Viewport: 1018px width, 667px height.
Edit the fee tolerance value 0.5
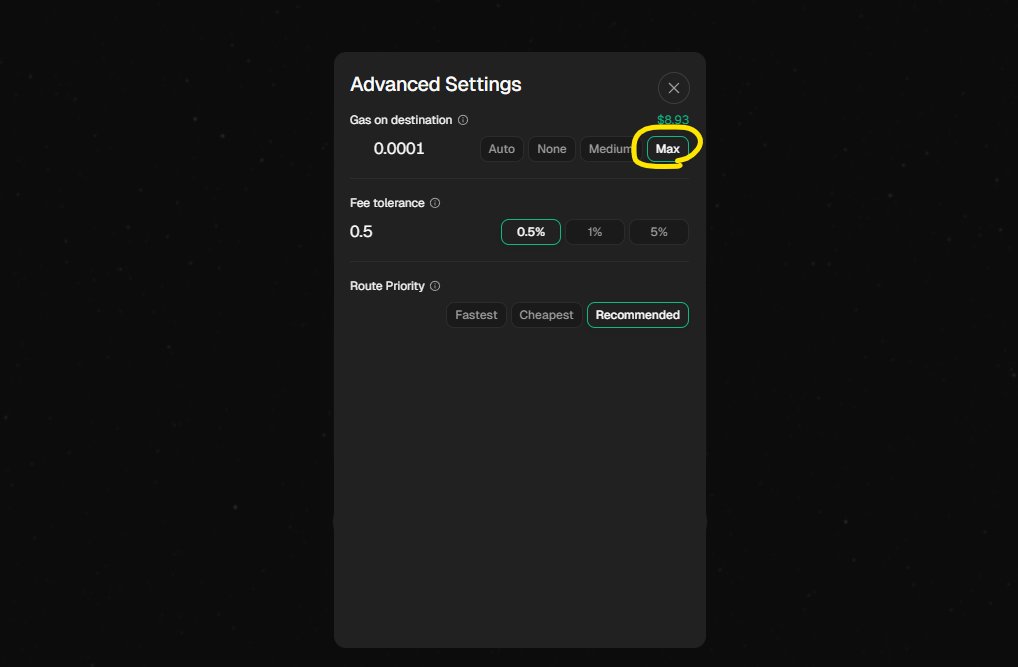tap(361, 232)
